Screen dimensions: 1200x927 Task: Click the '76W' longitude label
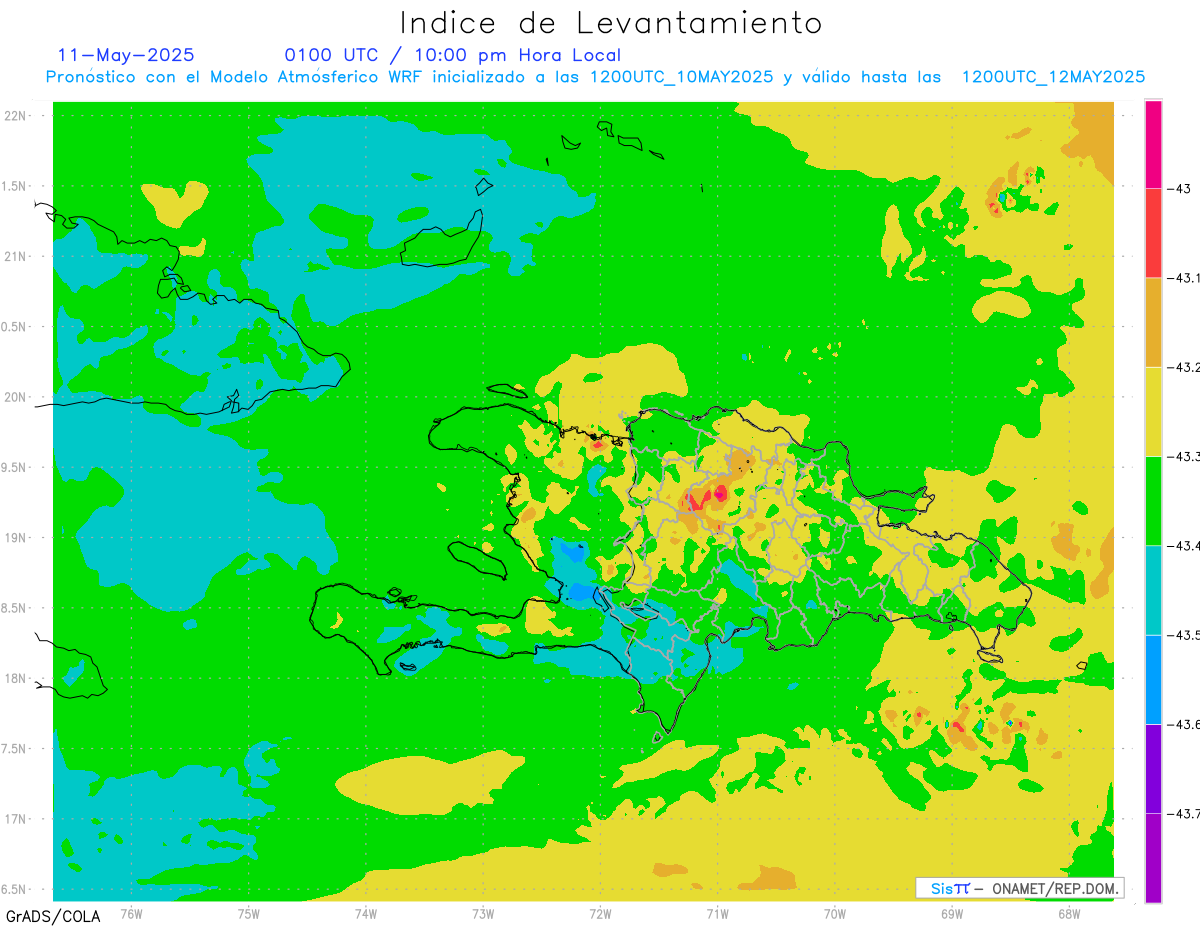point(131,913)
